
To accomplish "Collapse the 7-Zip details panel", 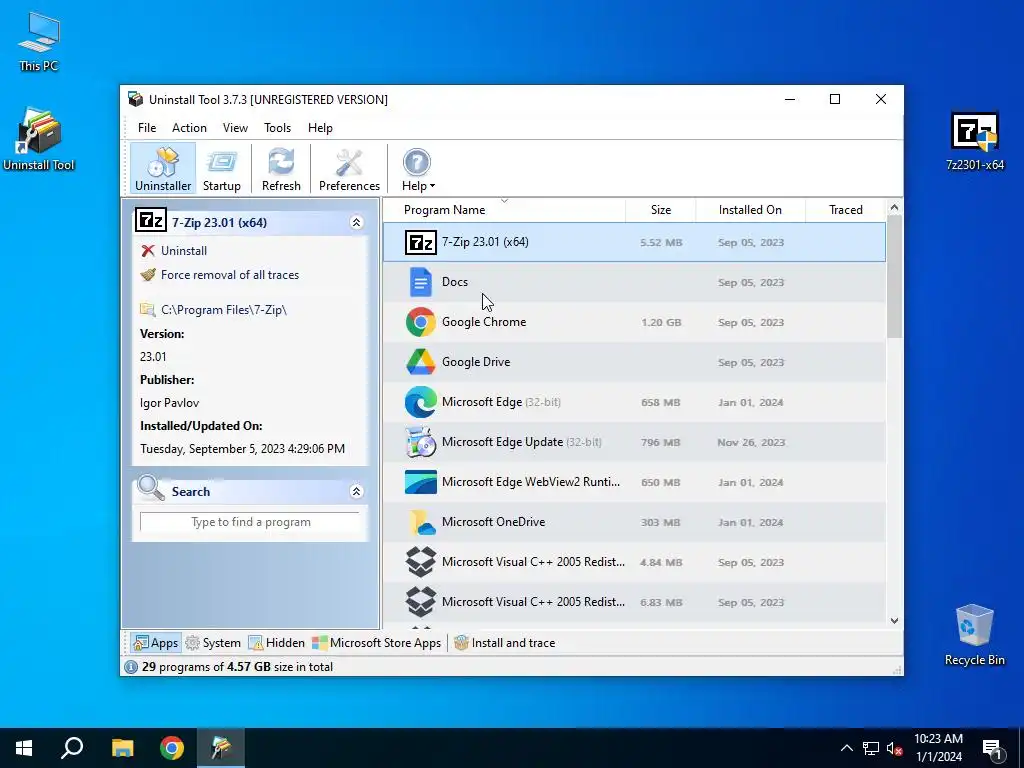I will pyautogui.click(x=357, y=223).
